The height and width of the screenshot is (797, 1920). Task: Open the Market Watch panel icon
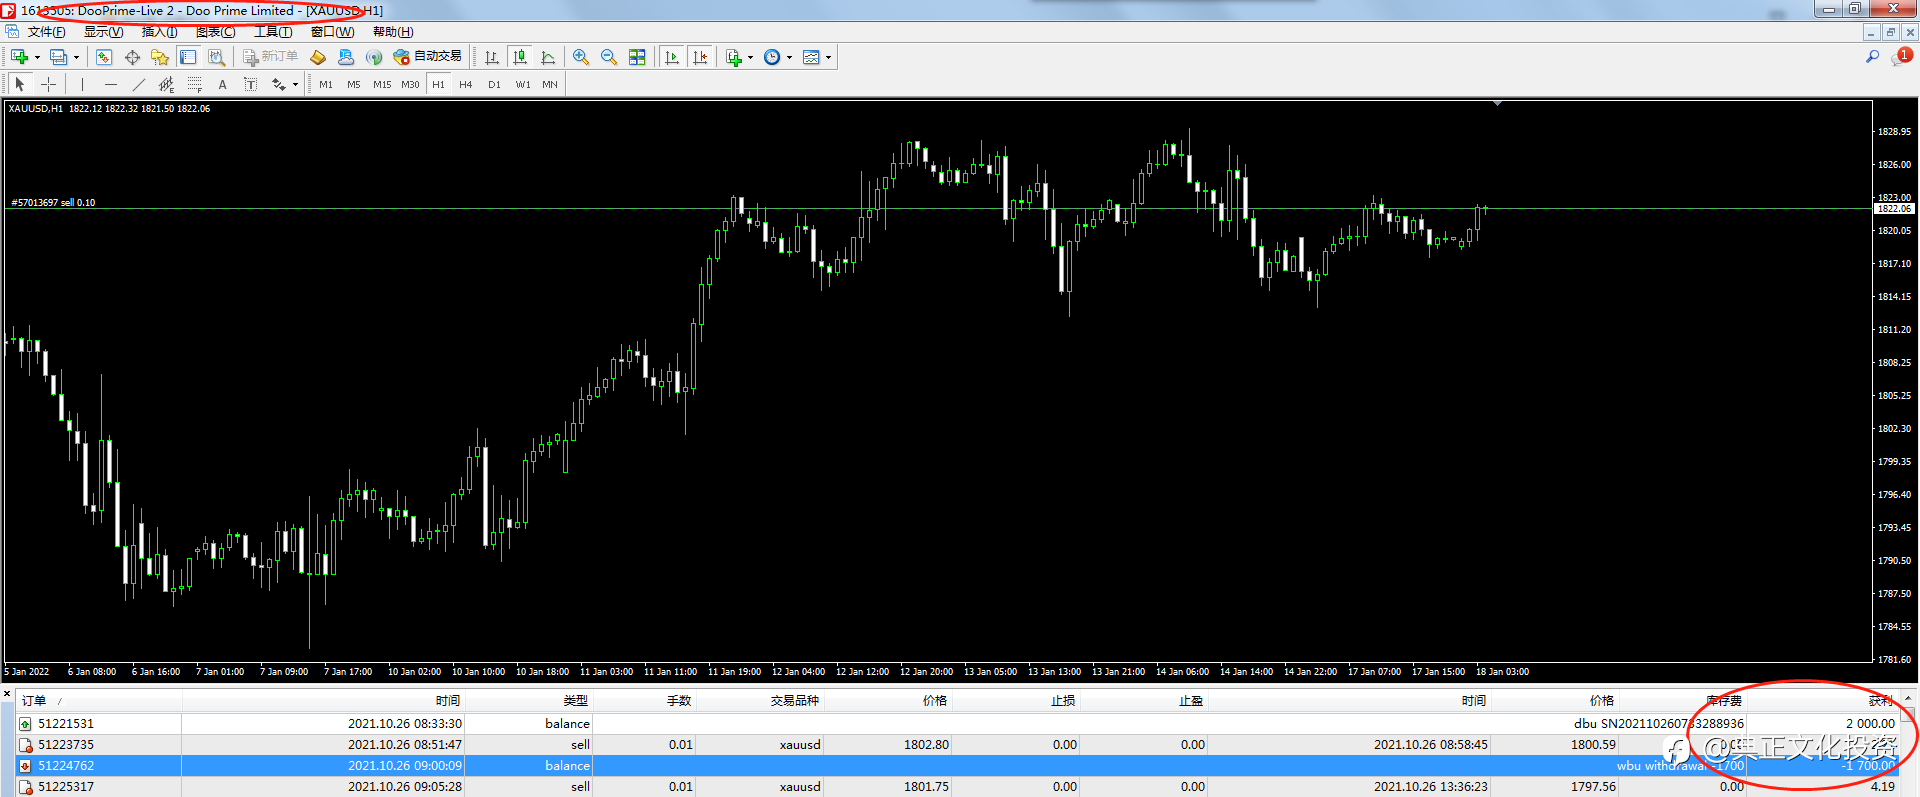click(104, 57)
